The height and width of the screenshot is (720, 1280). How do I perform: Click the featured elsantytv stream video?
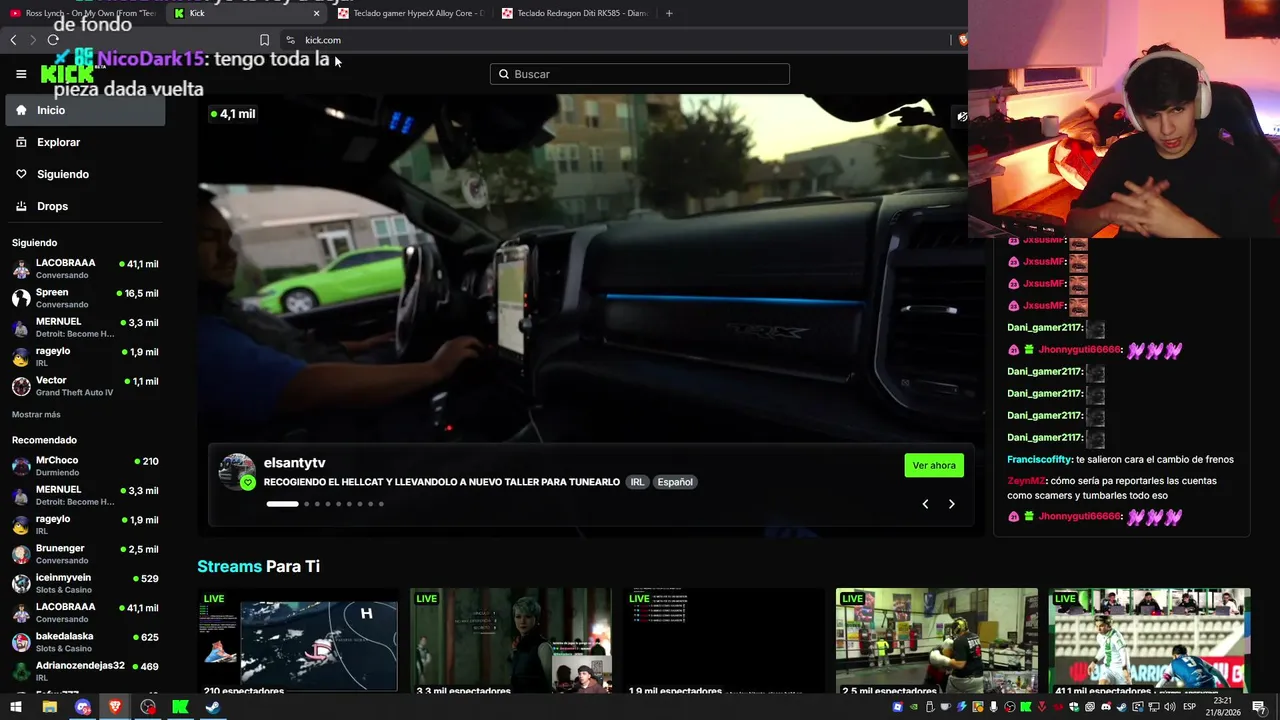tap(590, 270)
